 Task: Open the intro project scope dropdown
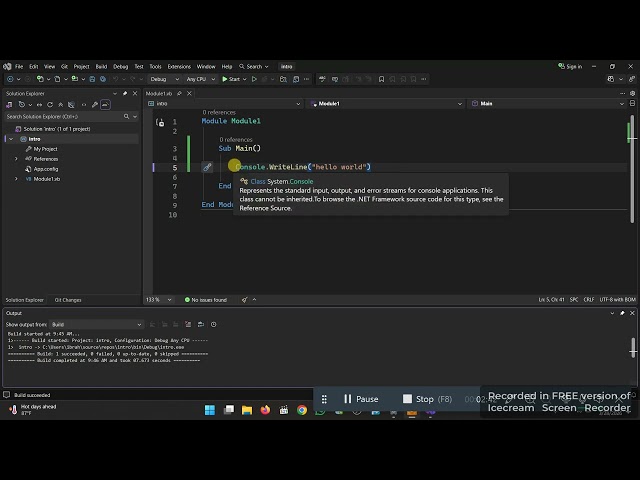(224, 104)
